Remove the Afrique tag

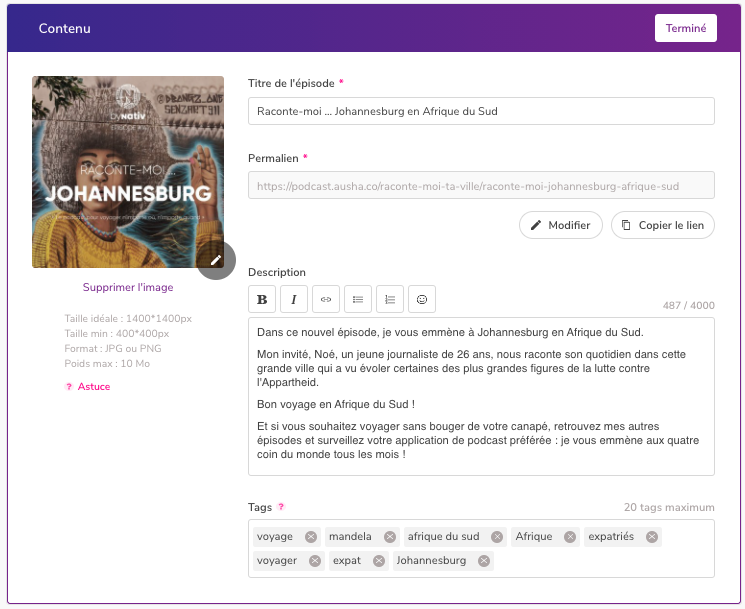[570, 537]
